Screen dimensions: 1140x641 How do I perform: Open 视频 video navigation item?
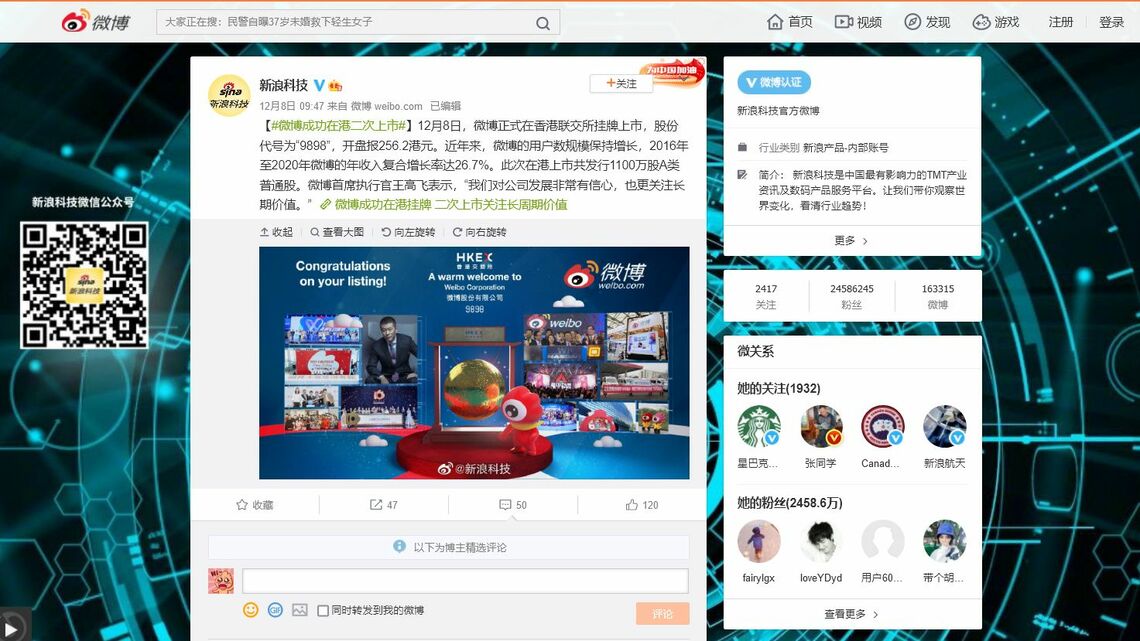point(858,22)
